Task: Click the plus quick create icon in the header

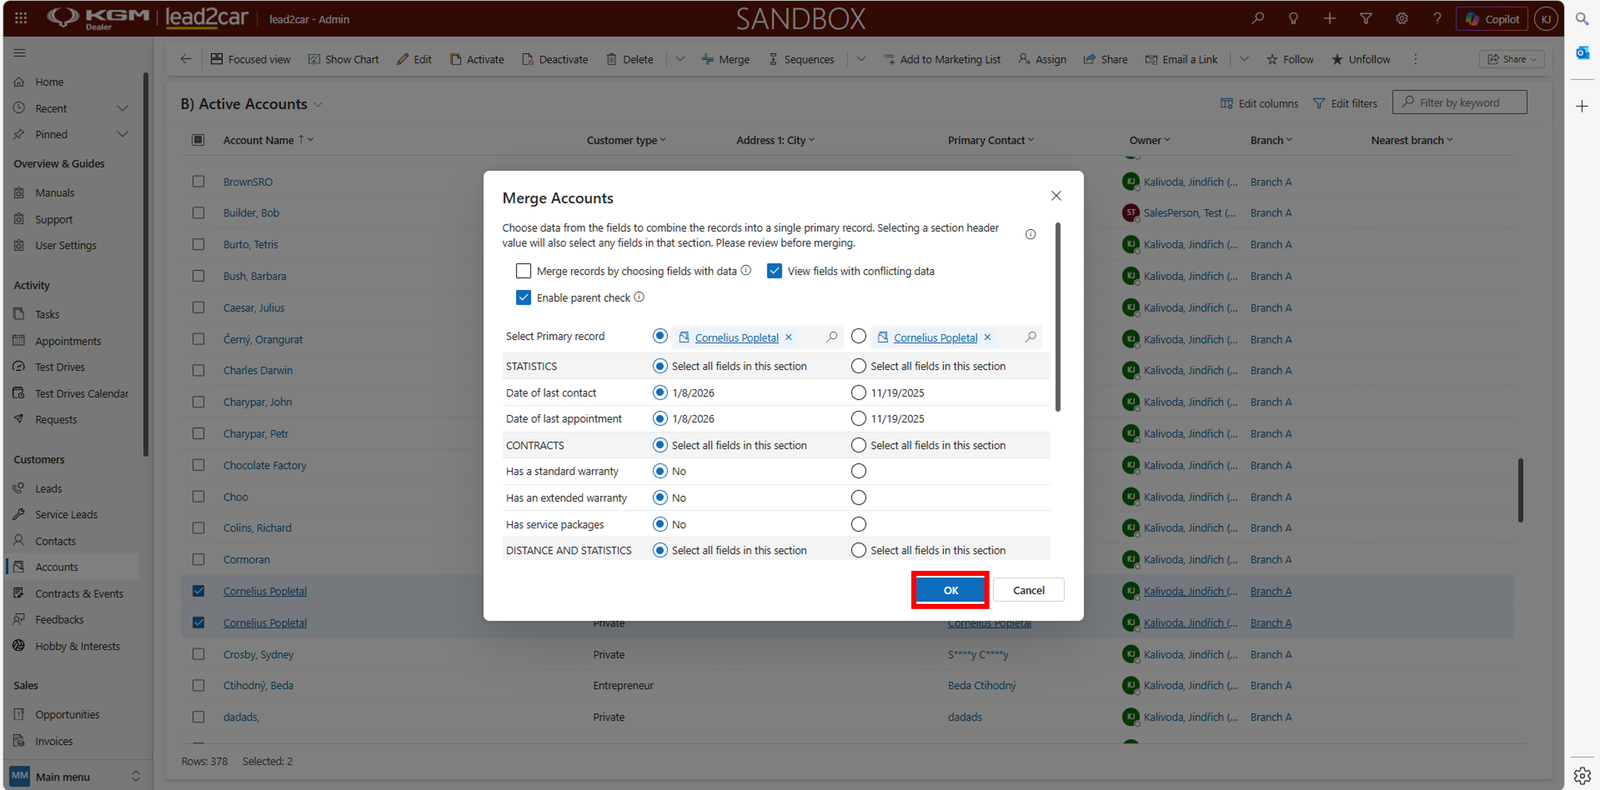Action: pos(1329,18)
